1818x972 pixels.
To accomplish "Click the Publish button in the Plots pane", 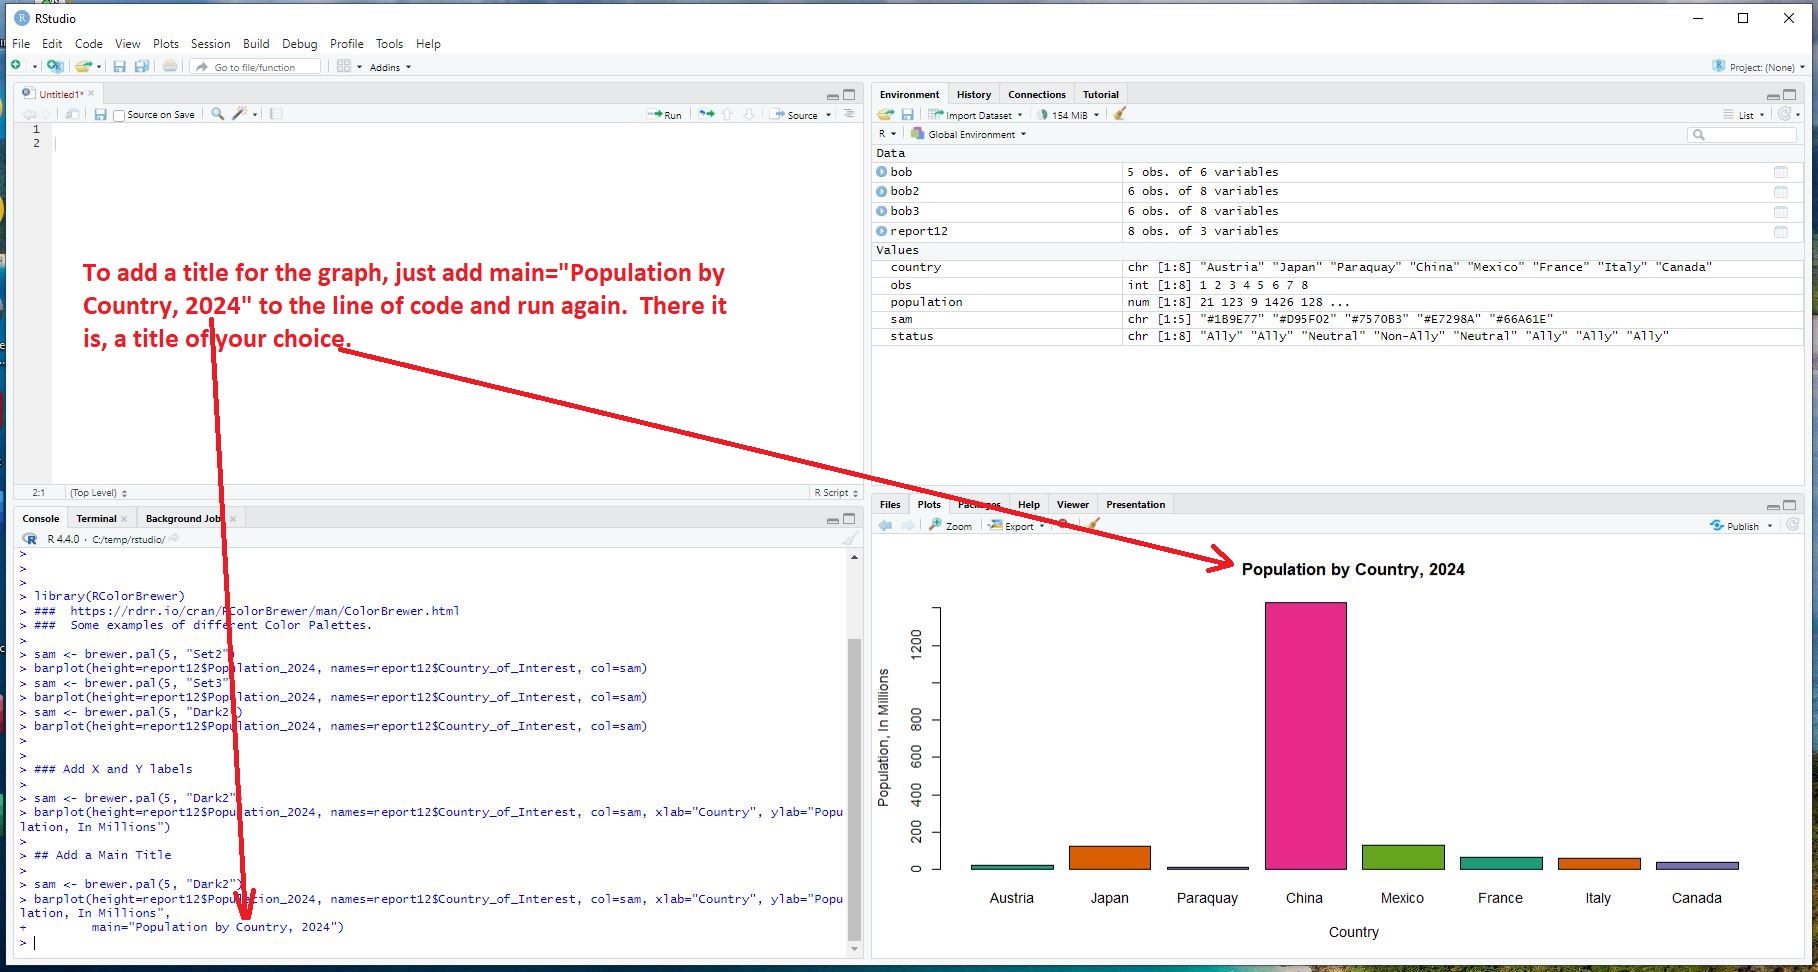I will click(x=1736, y=526).
